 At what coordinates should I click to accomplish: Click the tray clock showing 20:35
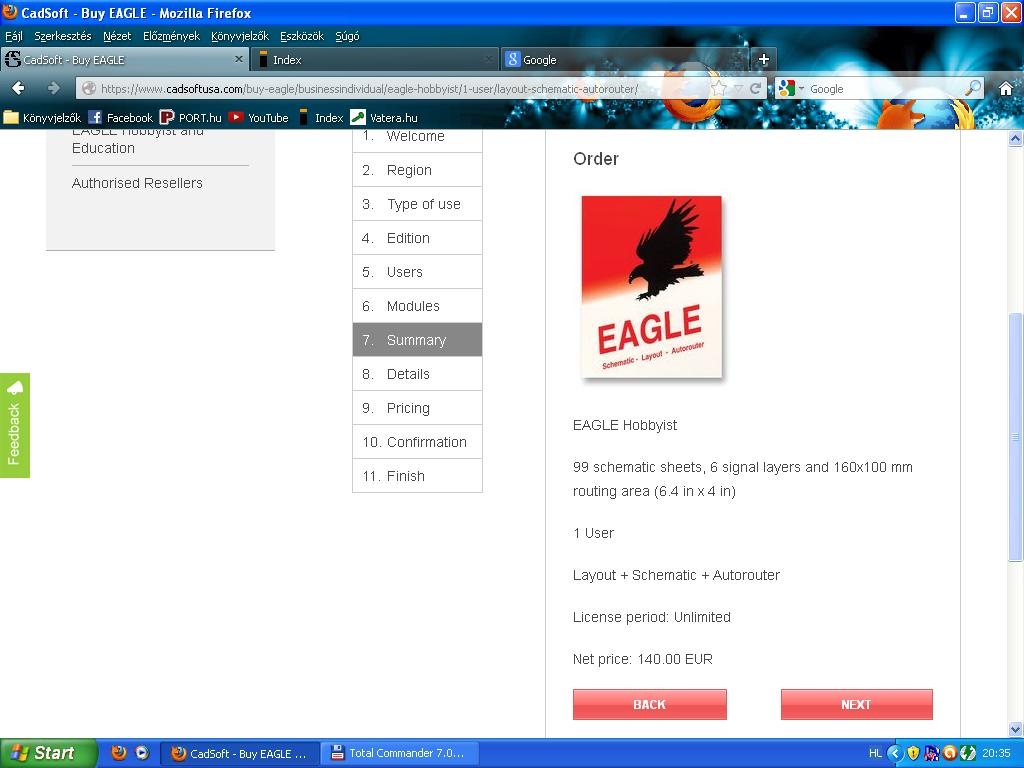point(996,753)
